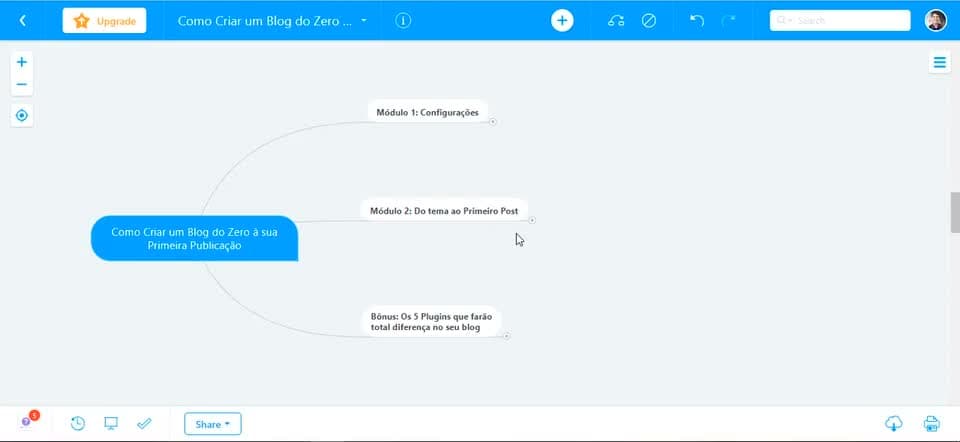
Task: Expand the Módulo 1: Configurações node
Action: click(492, 122)
